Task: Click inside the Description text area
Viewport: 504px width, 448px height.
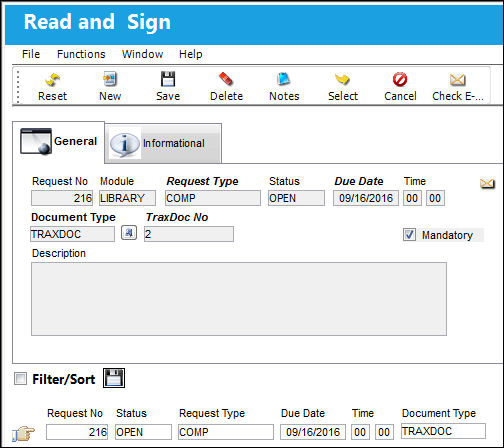Action: 239,299
